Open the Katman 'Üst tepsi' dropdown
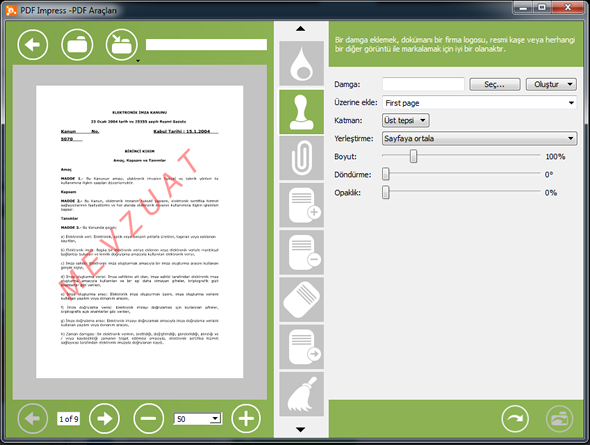 point(406,120)
